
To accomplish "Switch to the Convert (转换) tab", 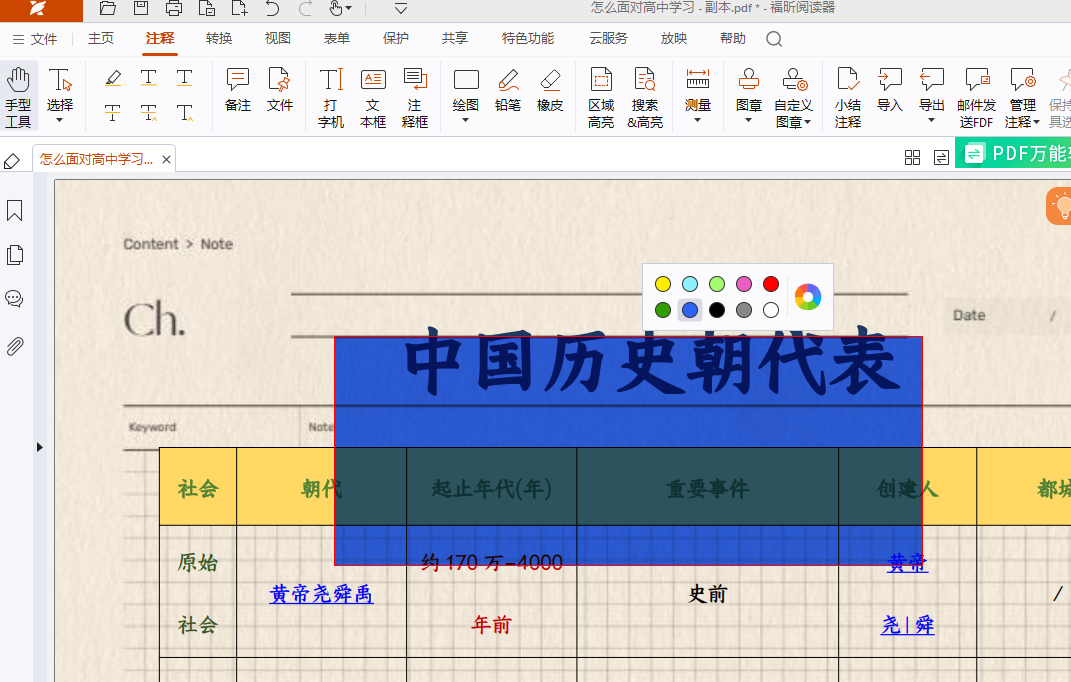I will click(x=219, y=39).
